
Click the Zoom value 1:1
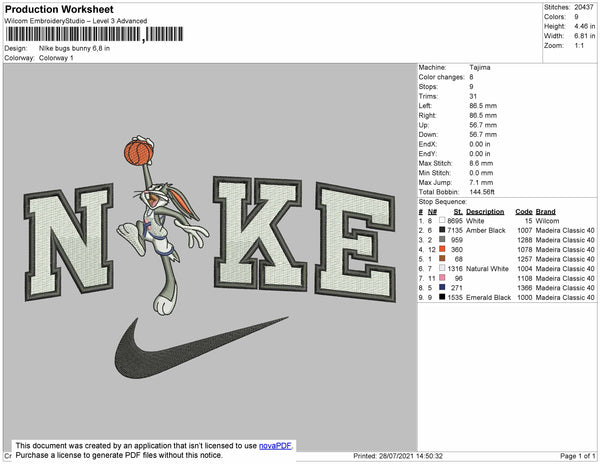tap(579, 45)
